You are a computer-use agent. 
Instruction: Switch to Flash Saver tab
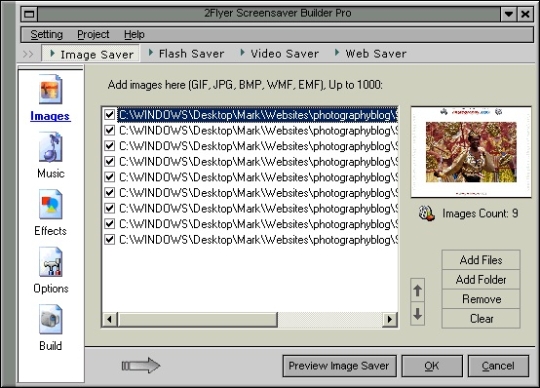[186, 54]
